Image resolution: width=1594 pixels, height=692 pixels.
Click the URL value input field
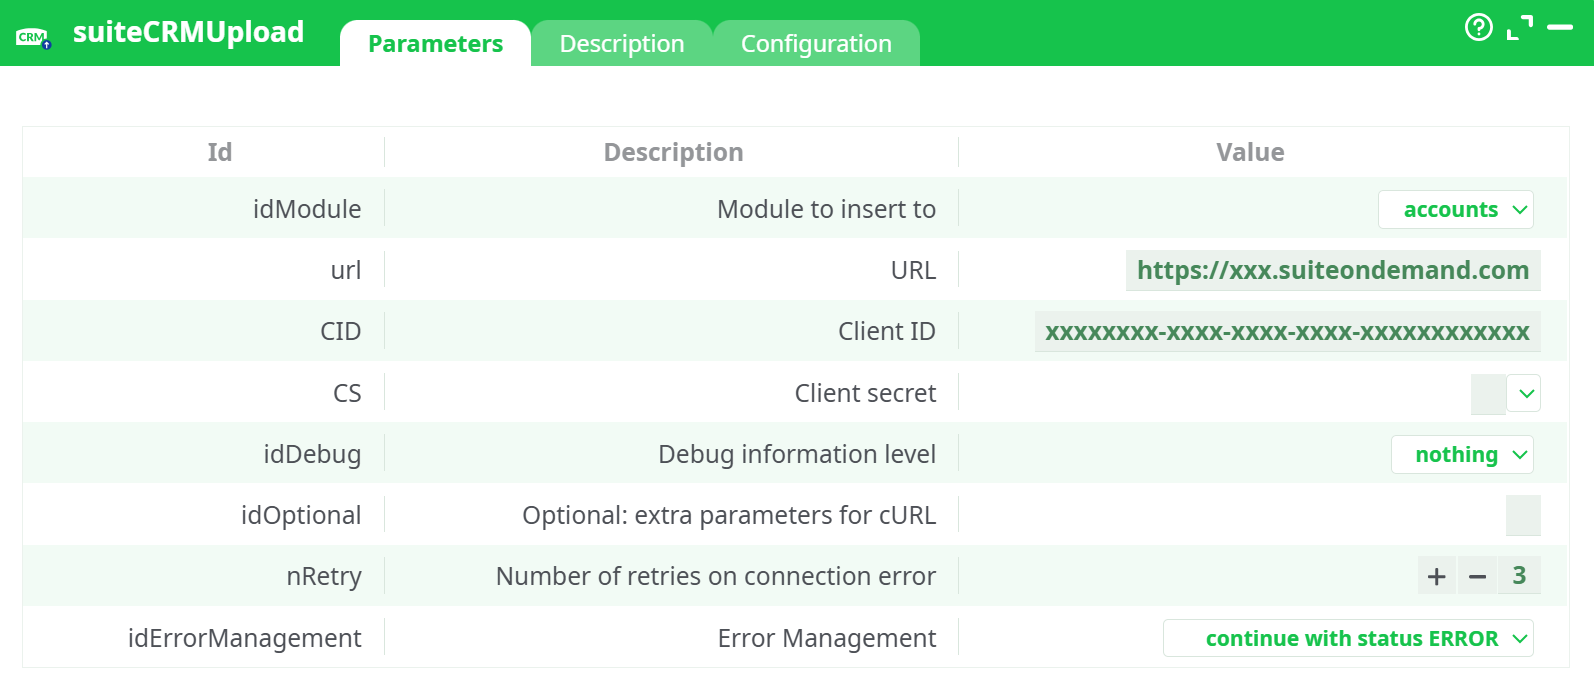pyautogui.click(x=1333, y=270)
